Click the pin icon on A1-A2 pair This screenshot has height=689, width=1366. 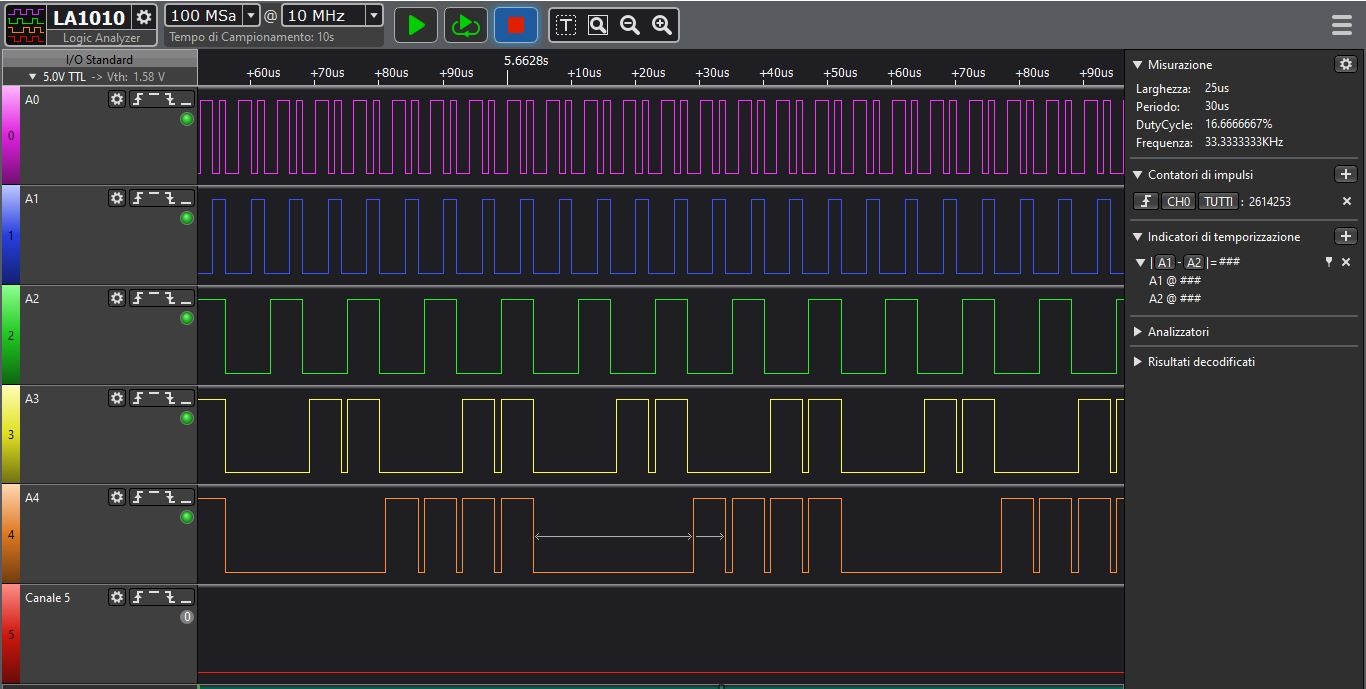[1328, 262]
